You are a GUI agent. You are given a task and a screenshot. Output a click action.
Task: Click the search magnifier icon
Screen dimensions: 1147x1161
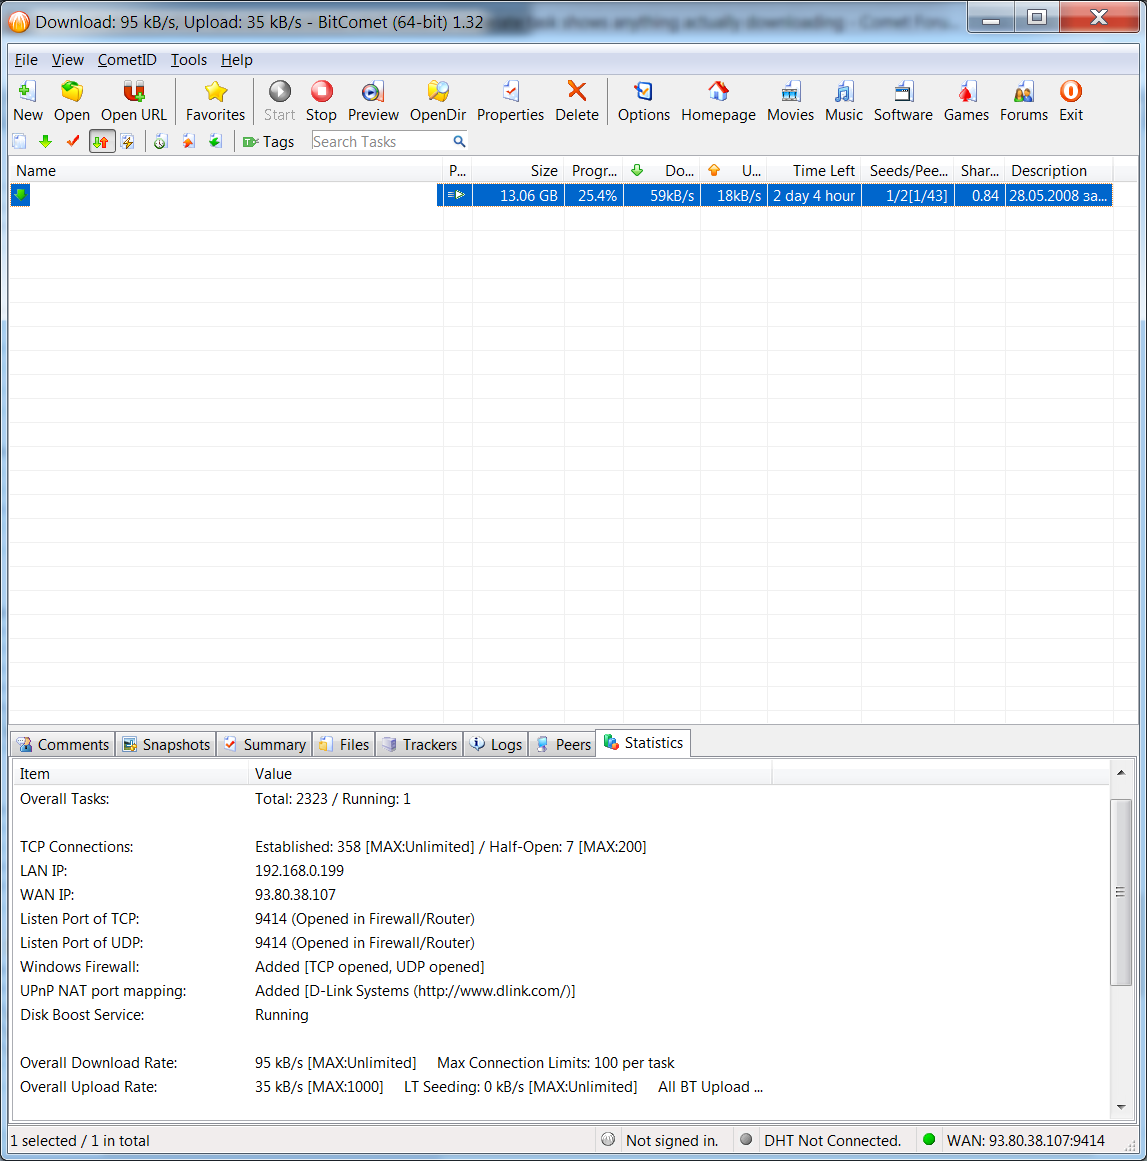(459, 141)
